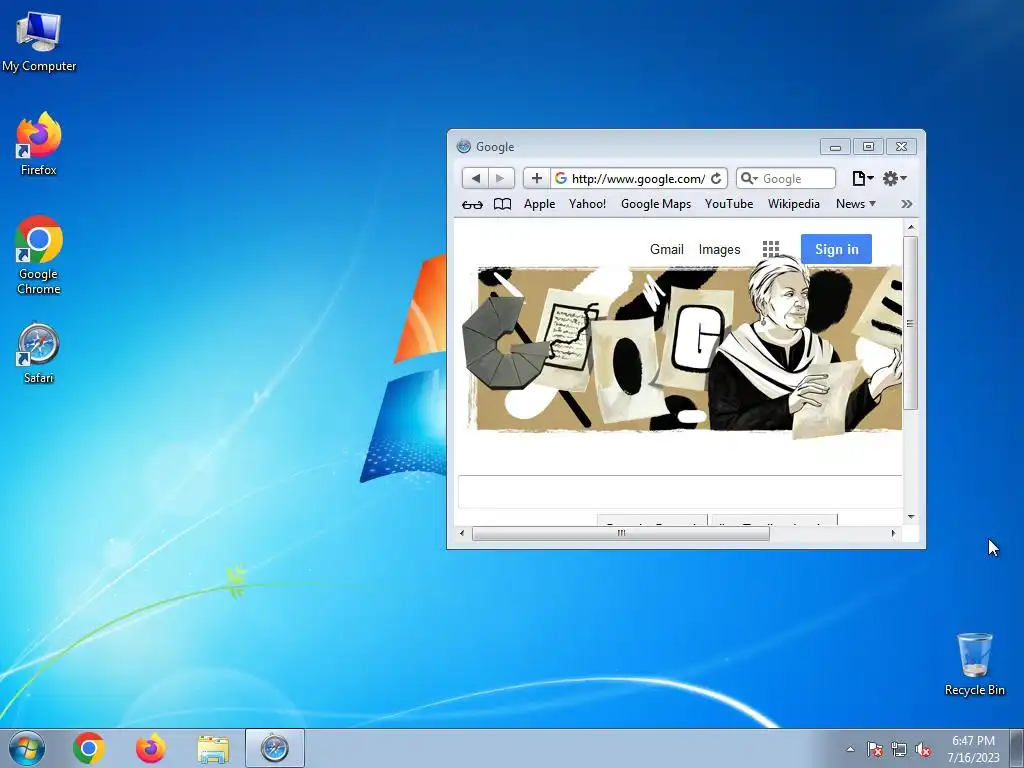Launch Chrome from the taskbar
1024x768 pixels.
[89, 748]
